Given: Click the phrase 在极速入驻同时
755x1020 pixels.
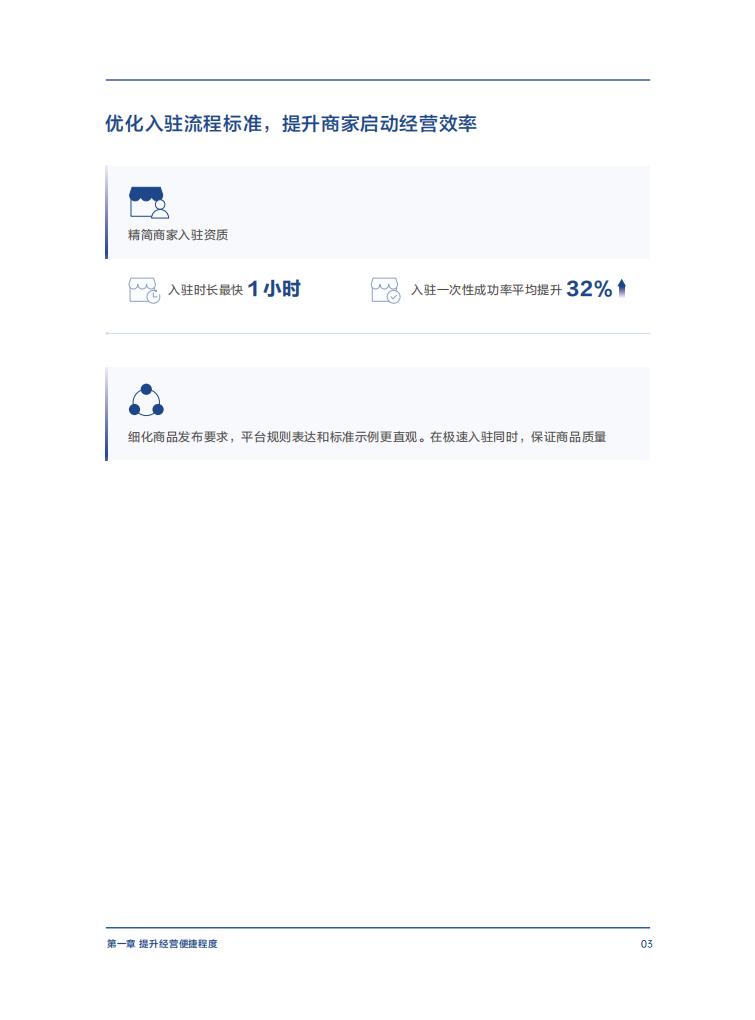Looking at the screenshot, I should point(473,436).
